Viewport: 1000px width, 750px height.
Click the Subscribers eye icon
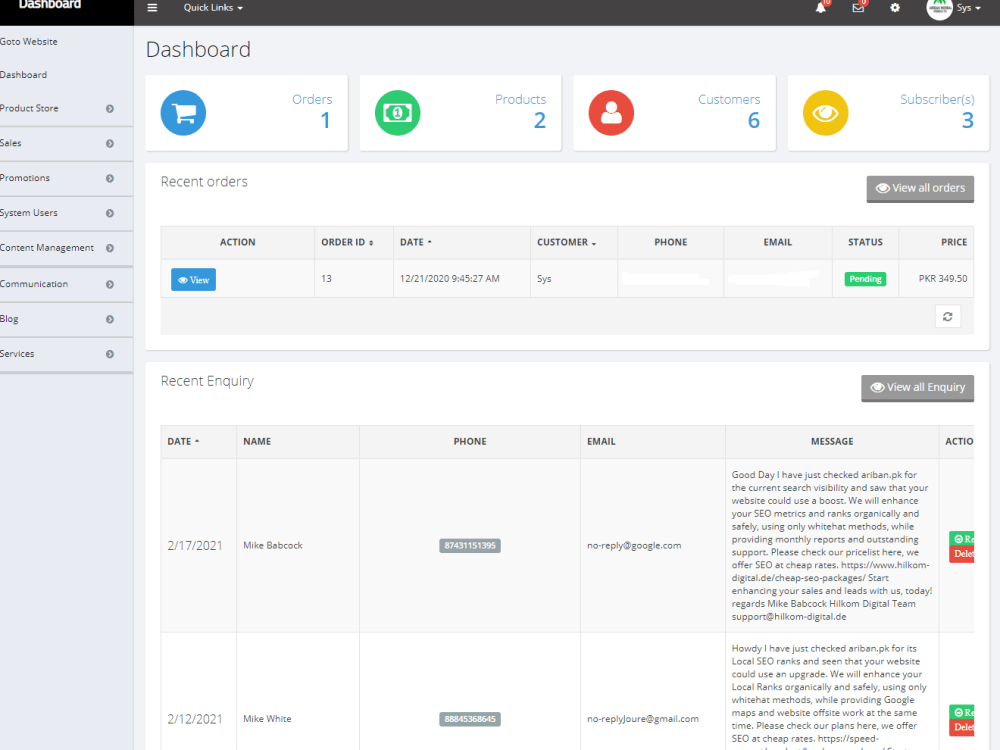[825, 113]
